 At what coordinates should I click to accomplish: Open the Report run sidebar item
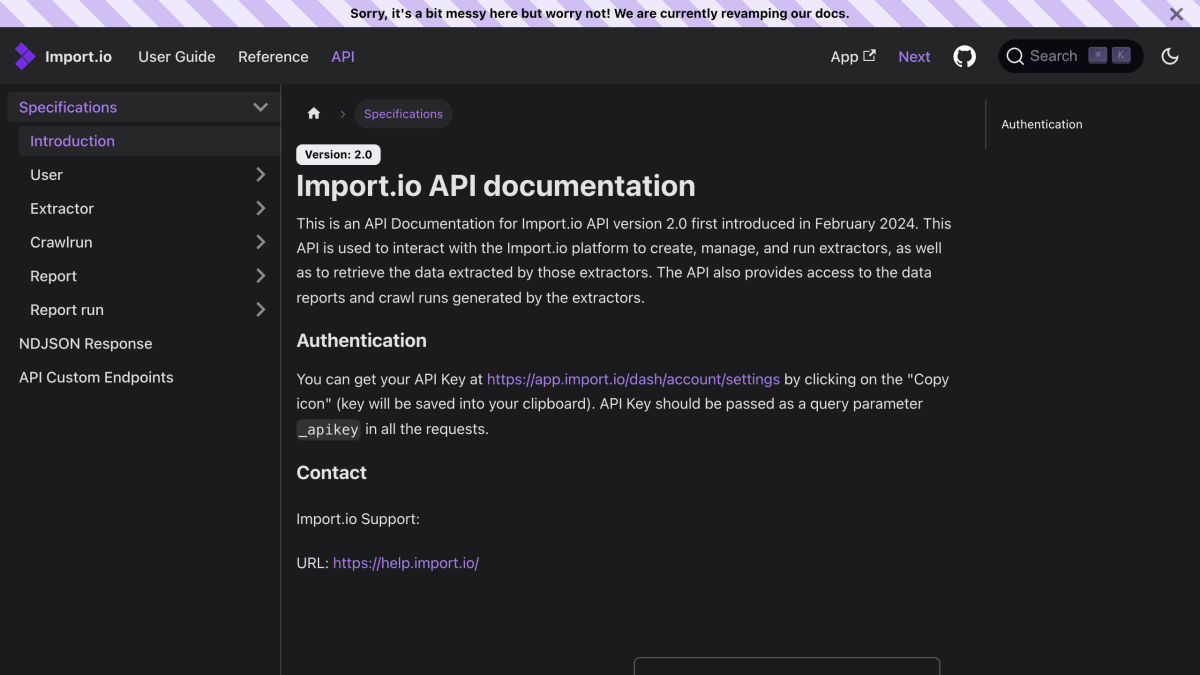click(67, 310)
